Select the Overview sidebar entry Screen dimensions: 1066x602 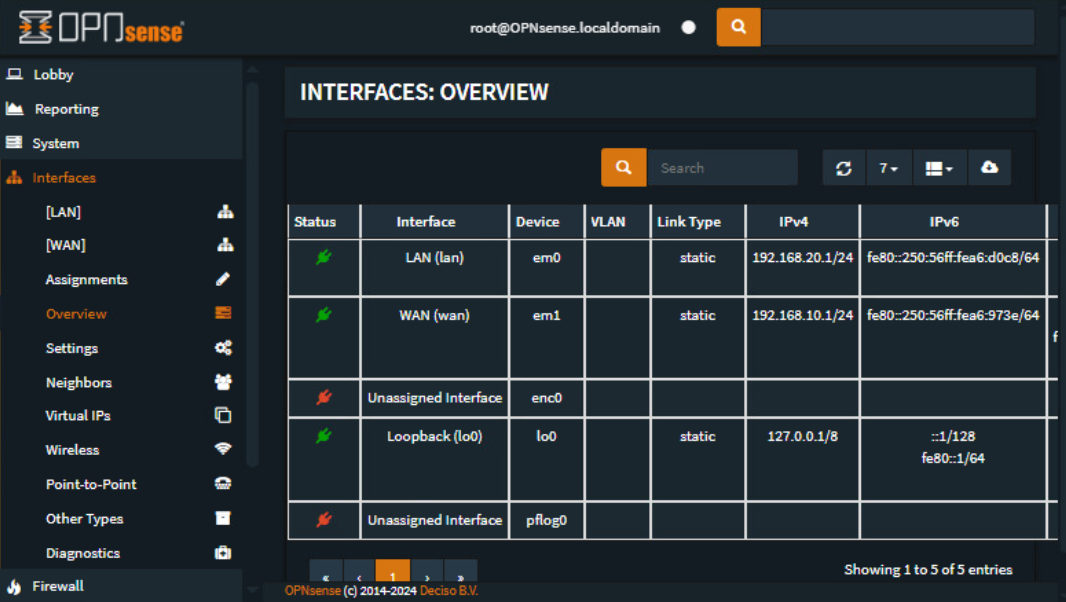point(76,314)
